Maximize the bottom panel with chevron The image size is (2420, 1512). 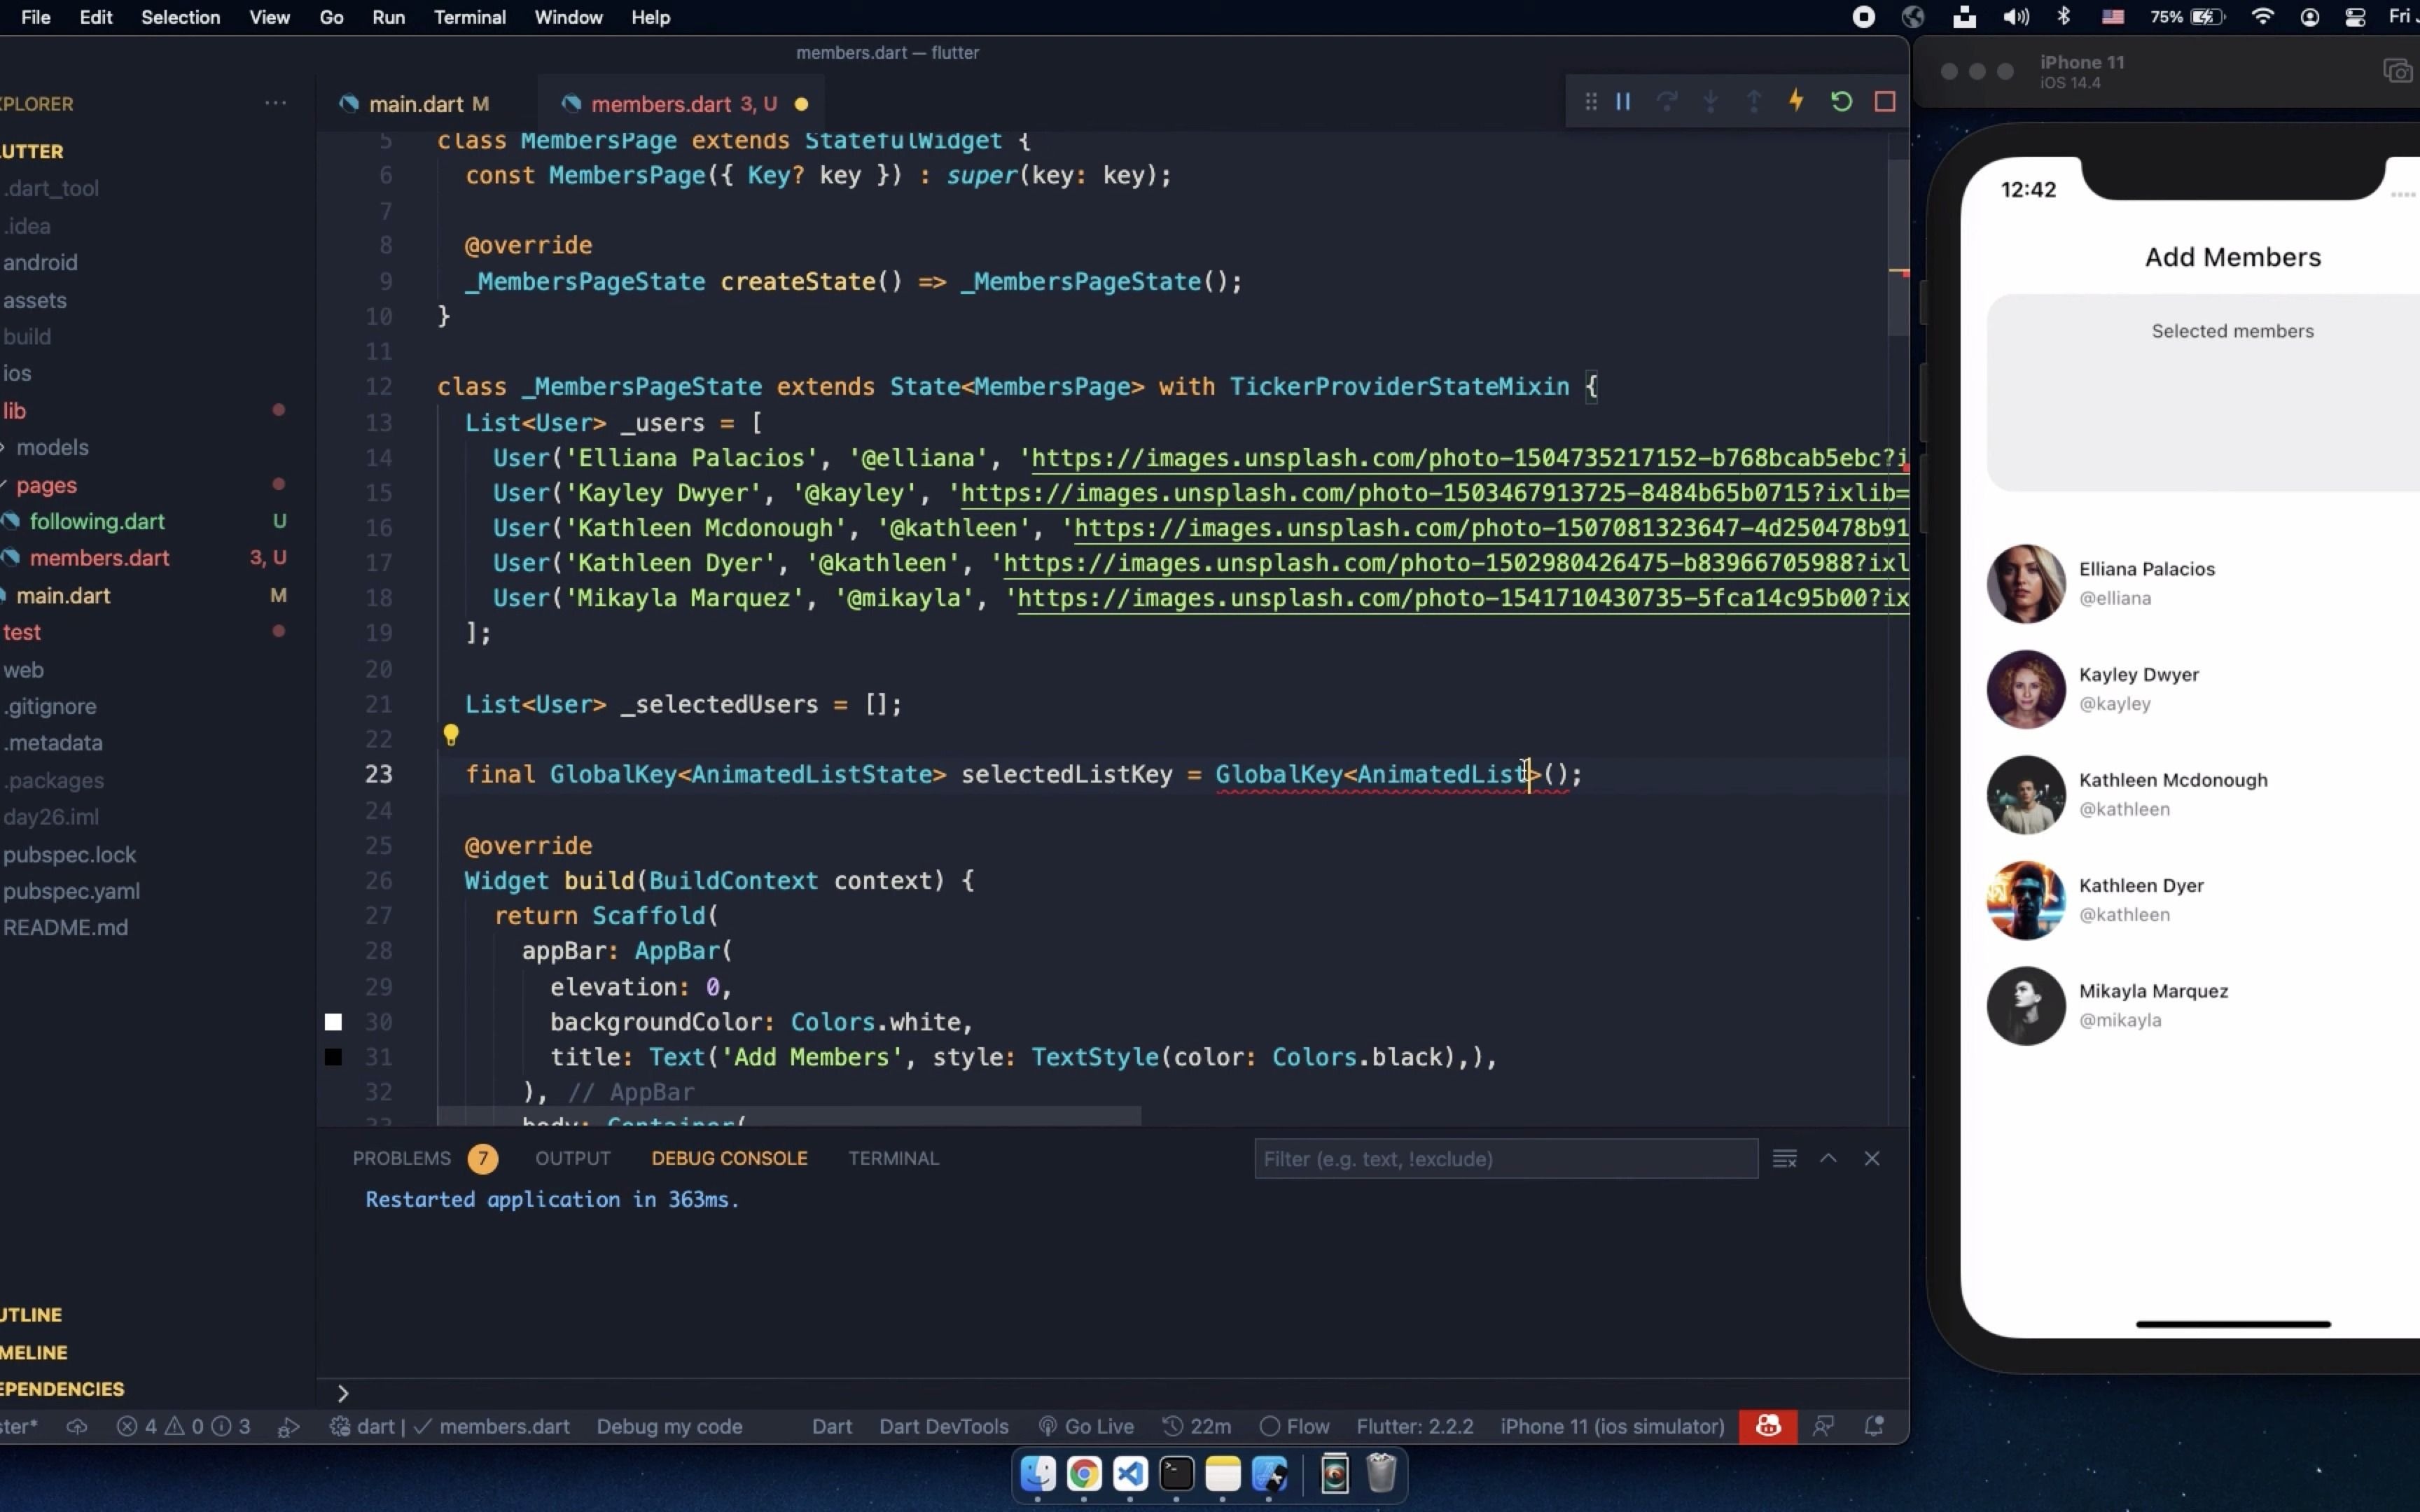pos(1828,1158)
